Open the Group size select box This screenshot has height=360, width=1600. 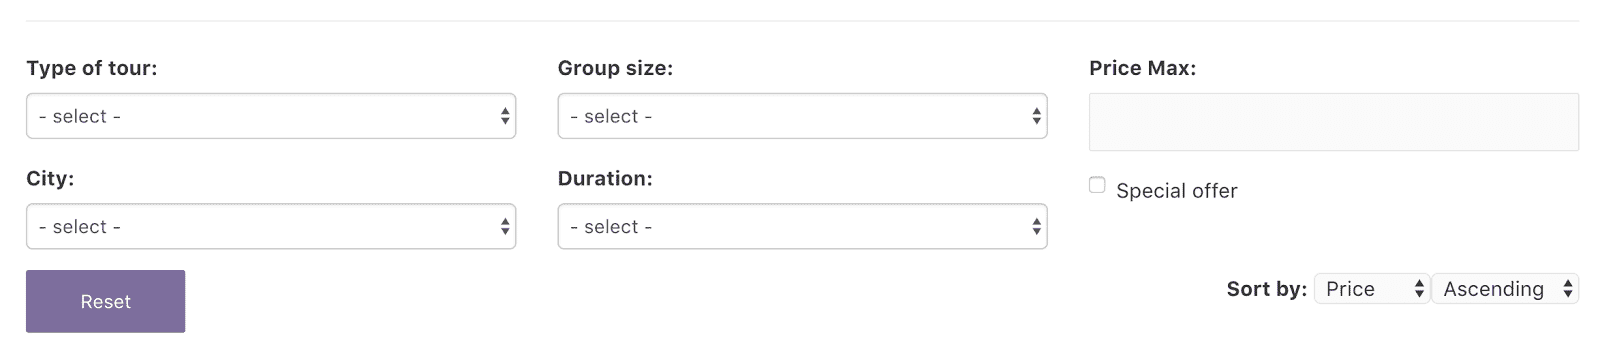(802, 116)
